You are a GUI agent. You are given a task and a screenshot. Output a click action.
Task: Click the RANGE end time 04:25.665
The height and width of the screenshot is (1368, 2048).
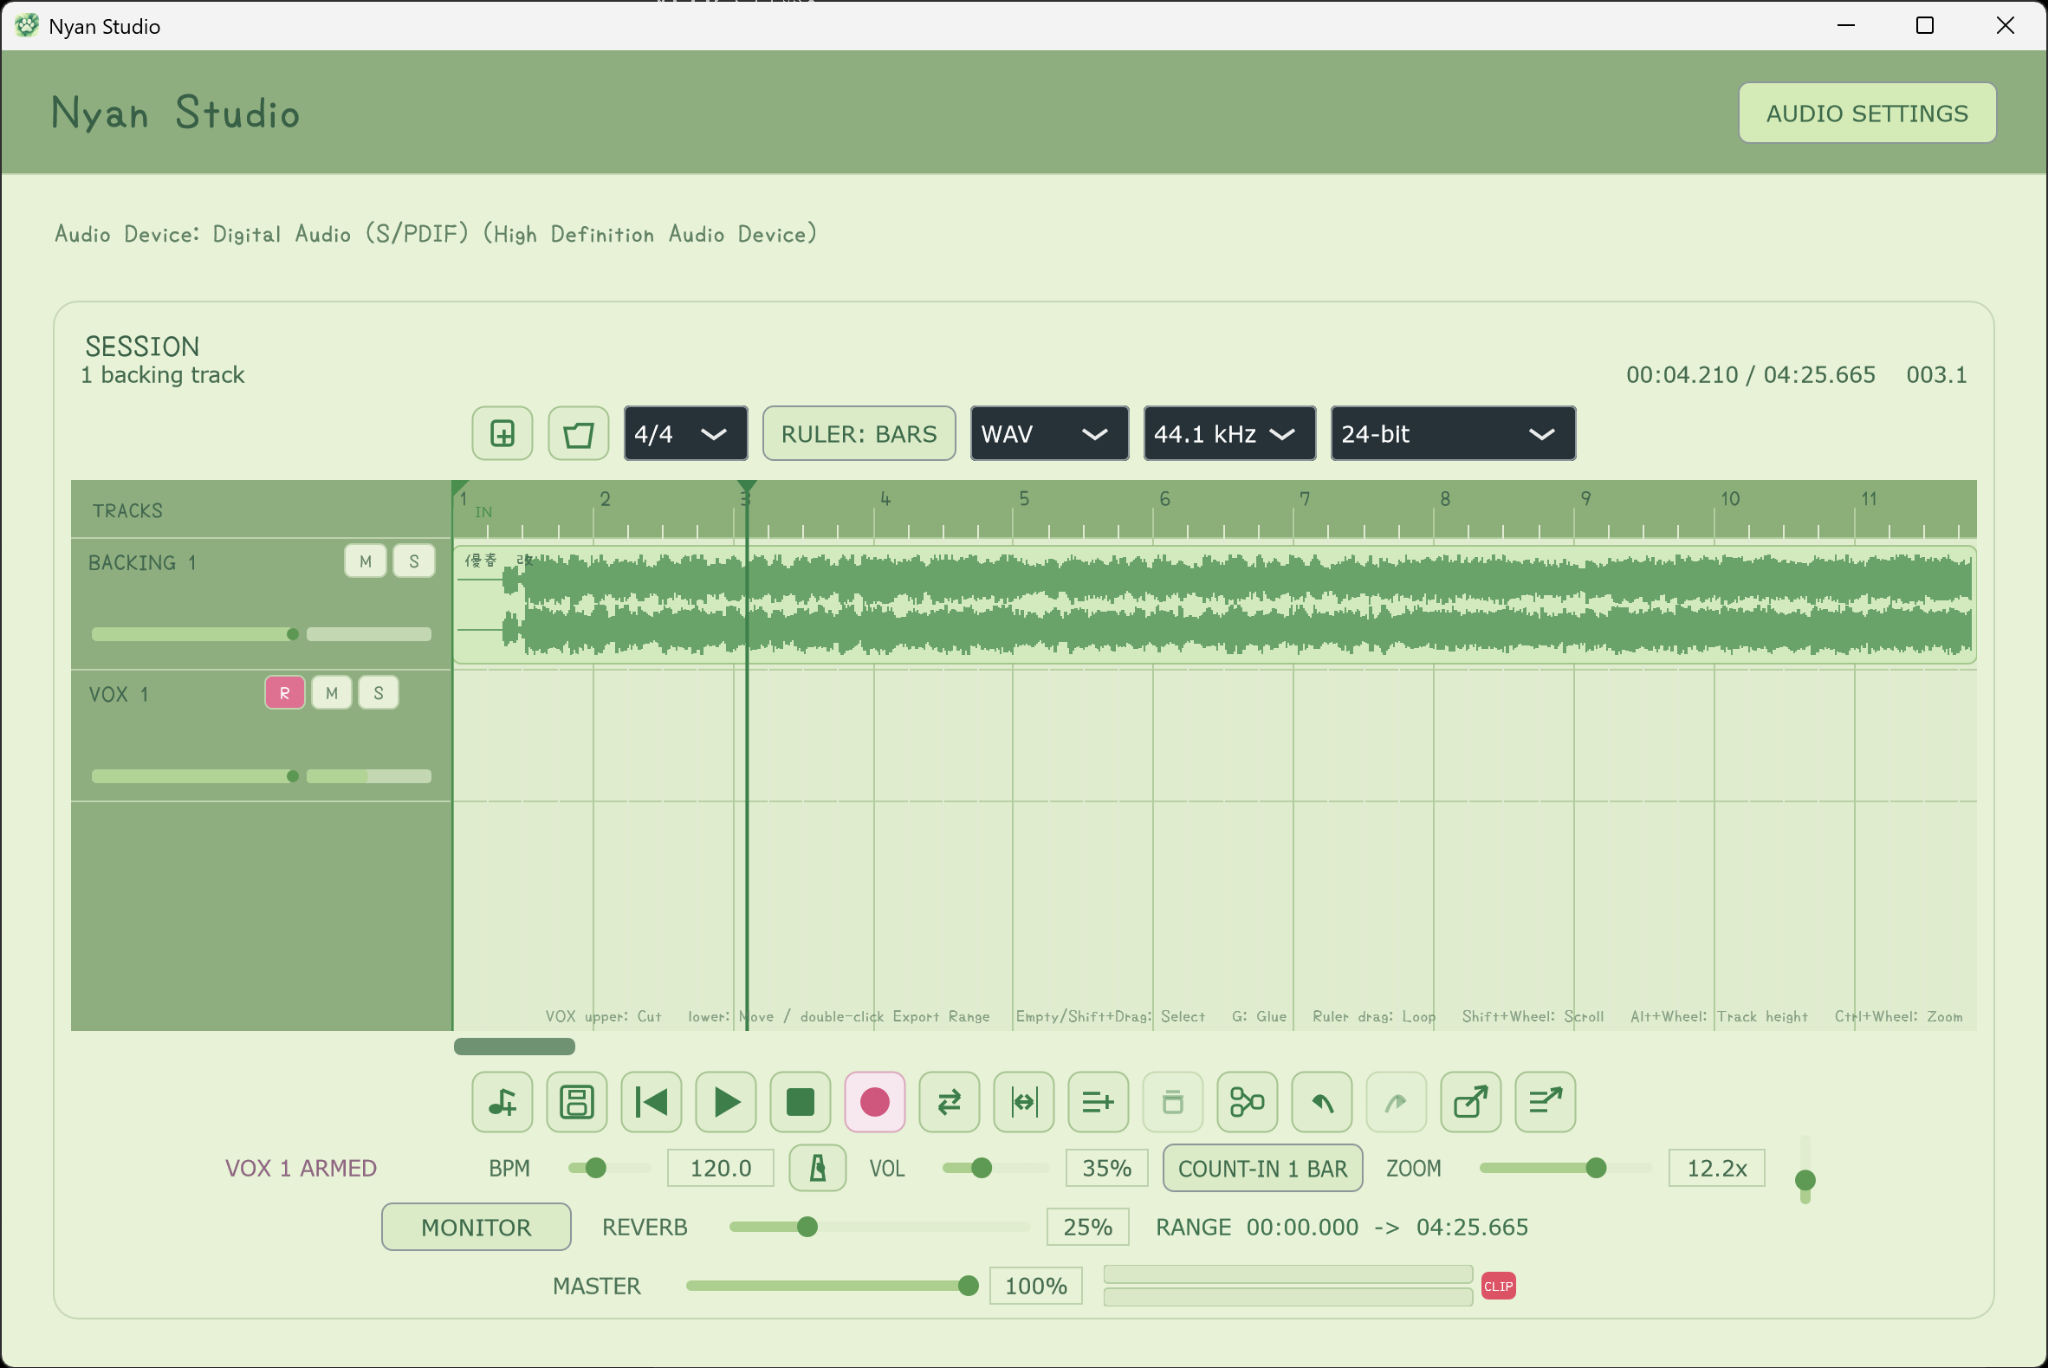(1472, 1227)
